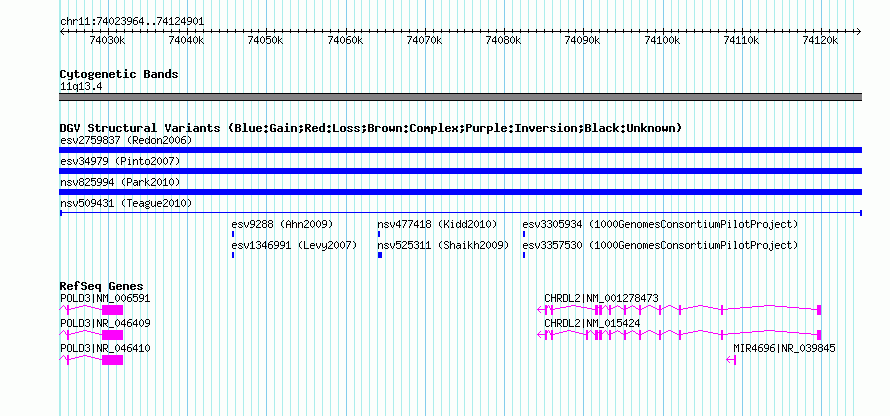This screenshot has width=890, height=416.
Task: Click the POLD3|NR_046409 transcript label
Action: pyautogui.click(x=105, y=323)
